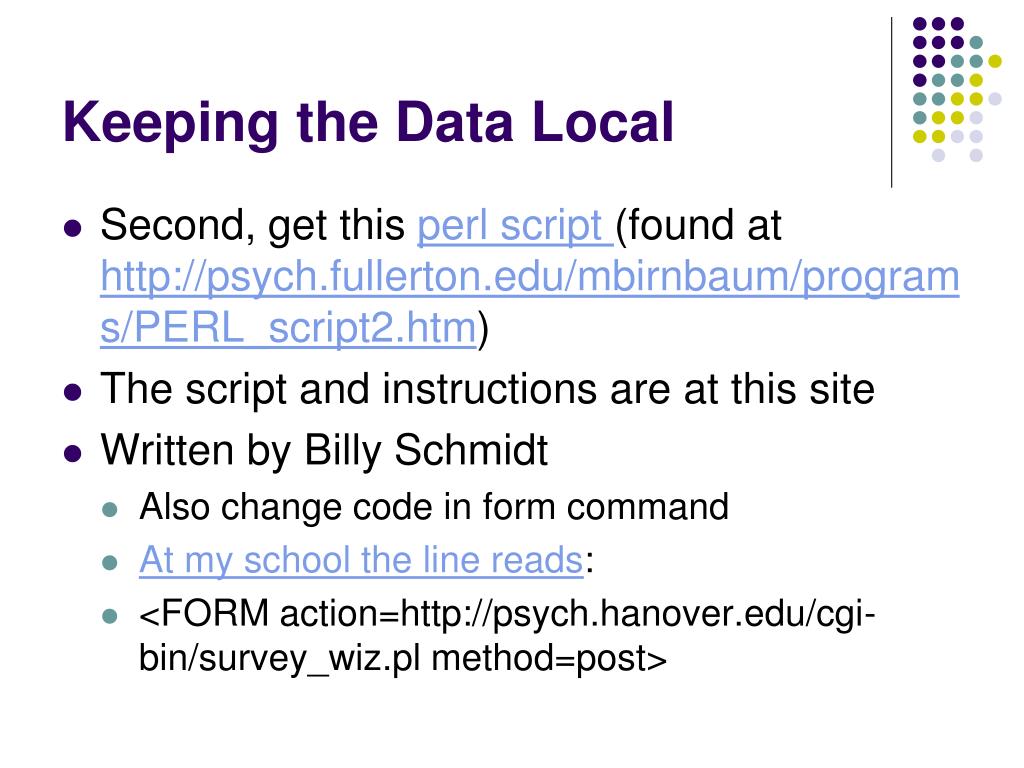This screenshot has height=768, width=1024.
Task: Select the "Keeping the Data Local" slide title
Action: (369, 122)
